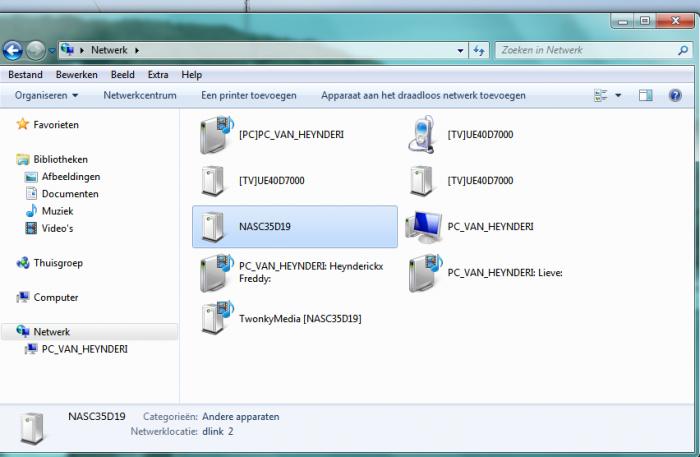This screenshot has height=457, width=700.
Task: Open Video's library
Action: 57,228
